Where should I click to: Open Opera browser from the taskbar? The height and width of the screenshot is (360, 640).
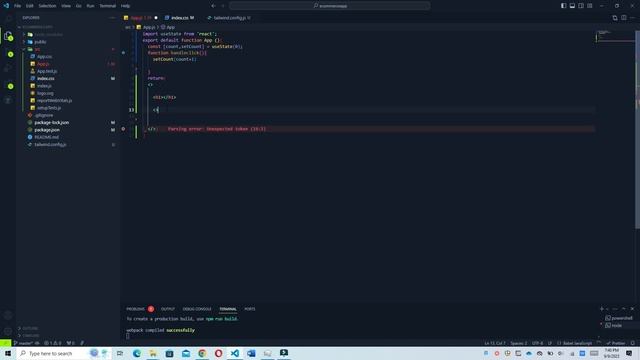218,353
